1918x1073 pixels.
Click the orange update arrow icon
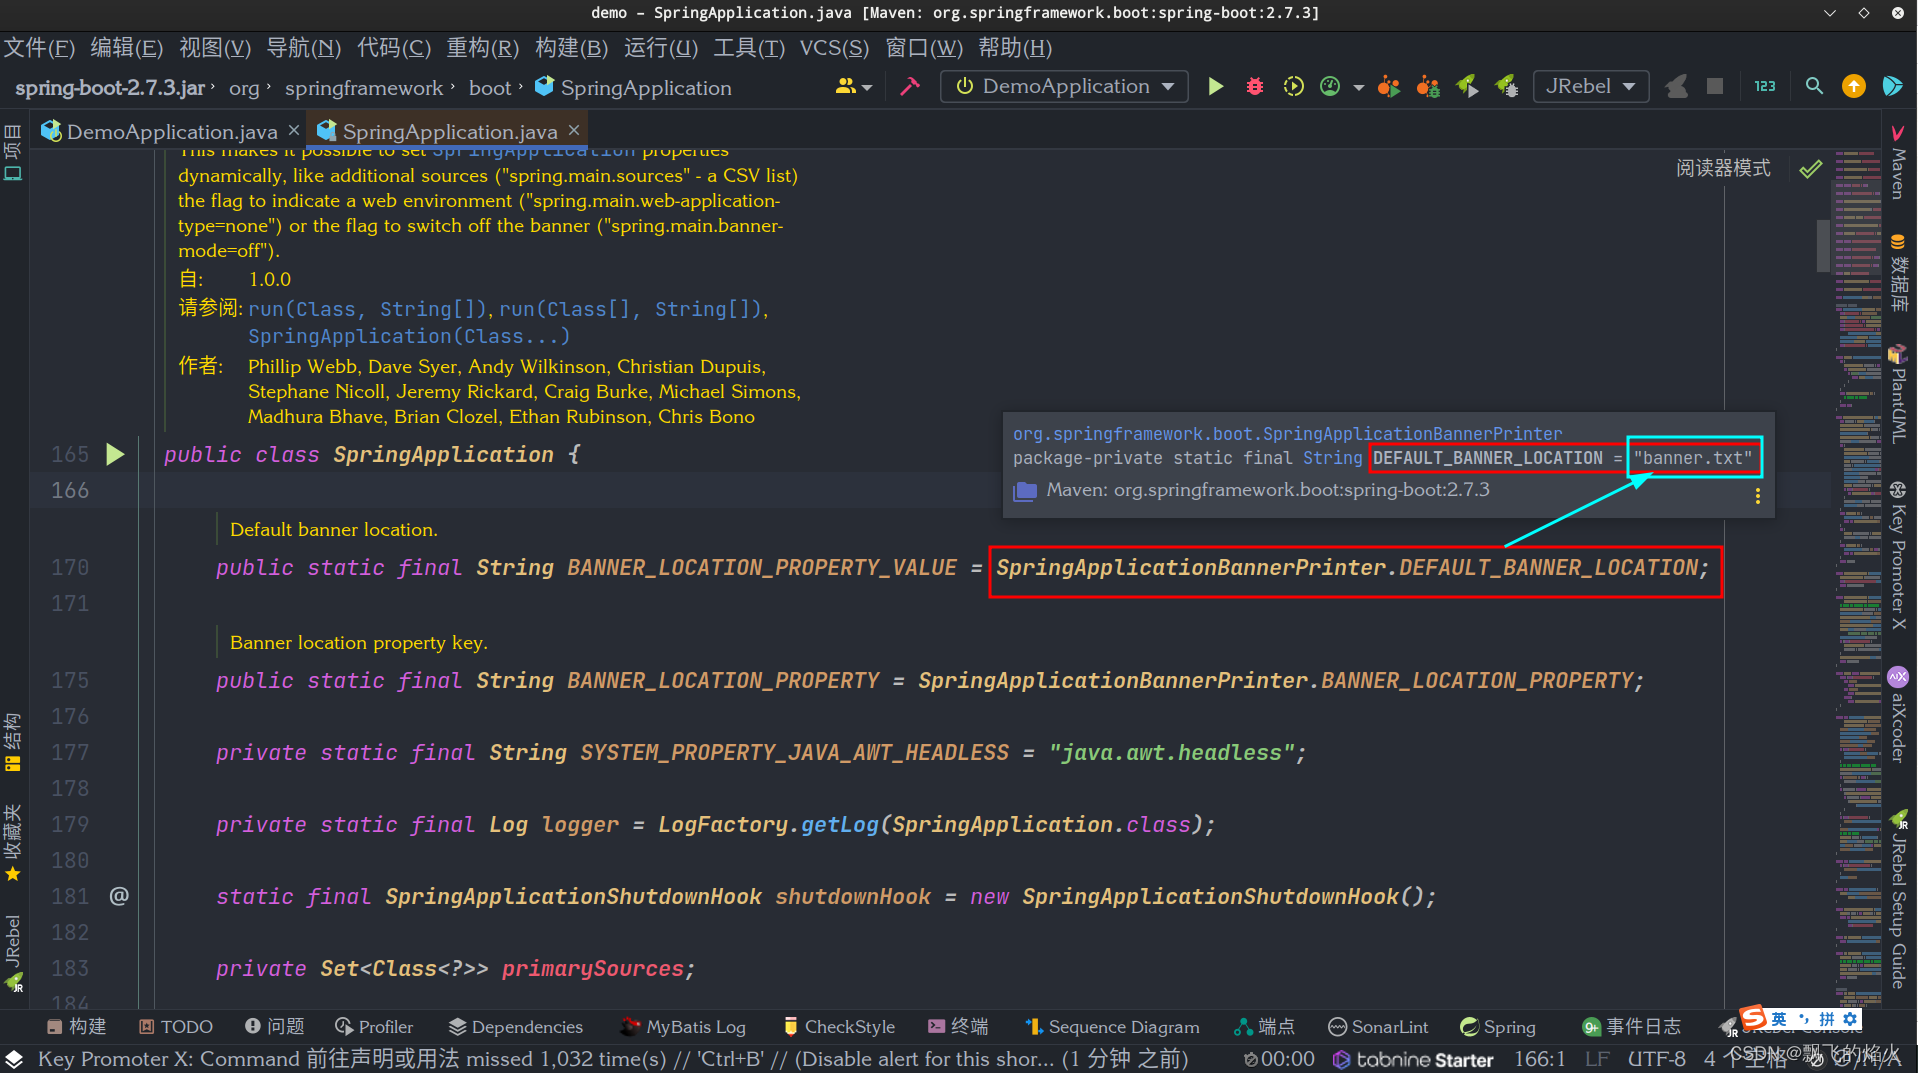(1853, 87)
